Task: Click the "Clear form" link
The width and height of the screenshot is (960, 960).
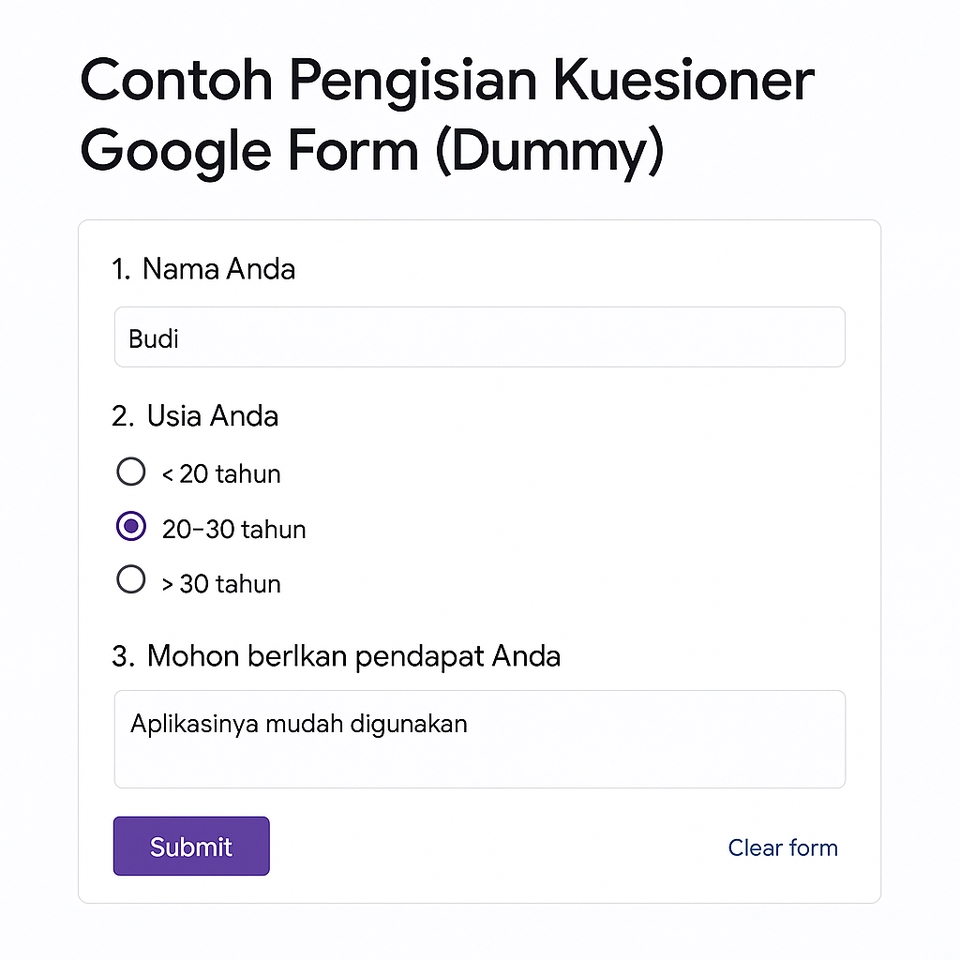Action: point(782,848)
